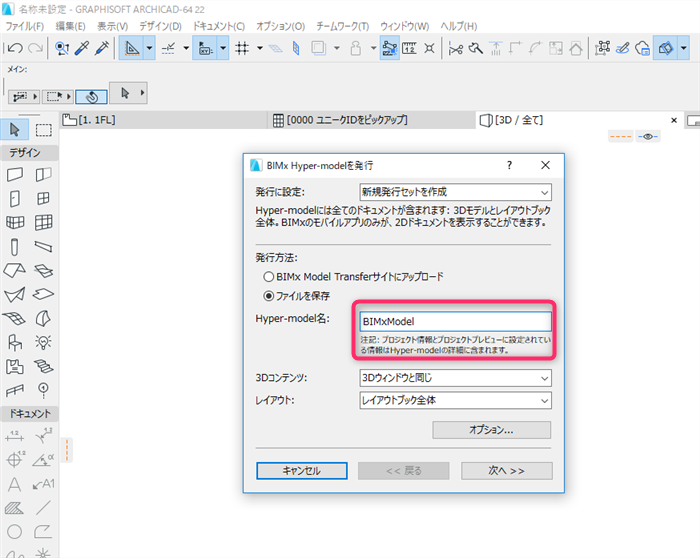Screen dimensions: 700x558
Task: Select the Marquee tool in toolbox
Action: [x=43, y=130]
